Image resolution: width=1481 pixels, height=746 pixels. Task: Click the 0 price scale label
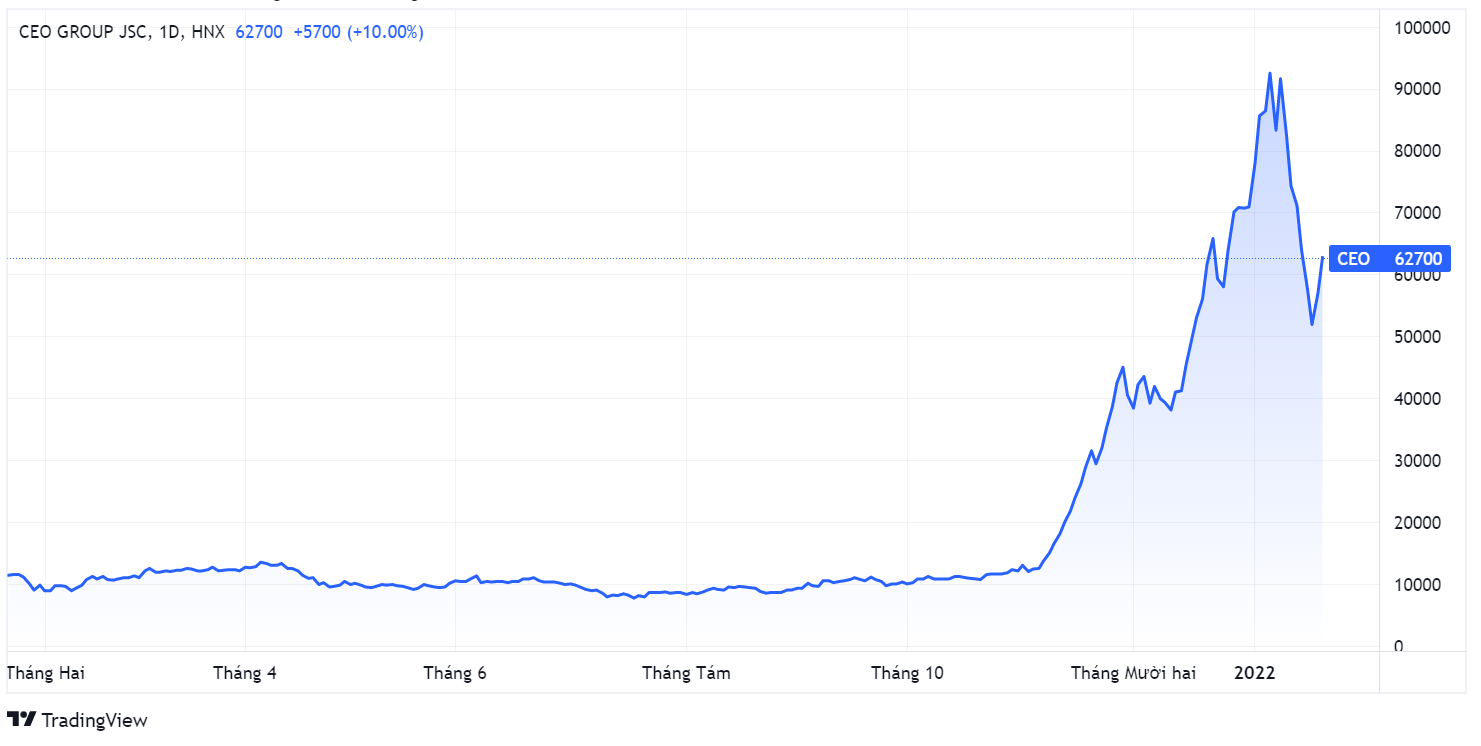[x=1398, y=647]
